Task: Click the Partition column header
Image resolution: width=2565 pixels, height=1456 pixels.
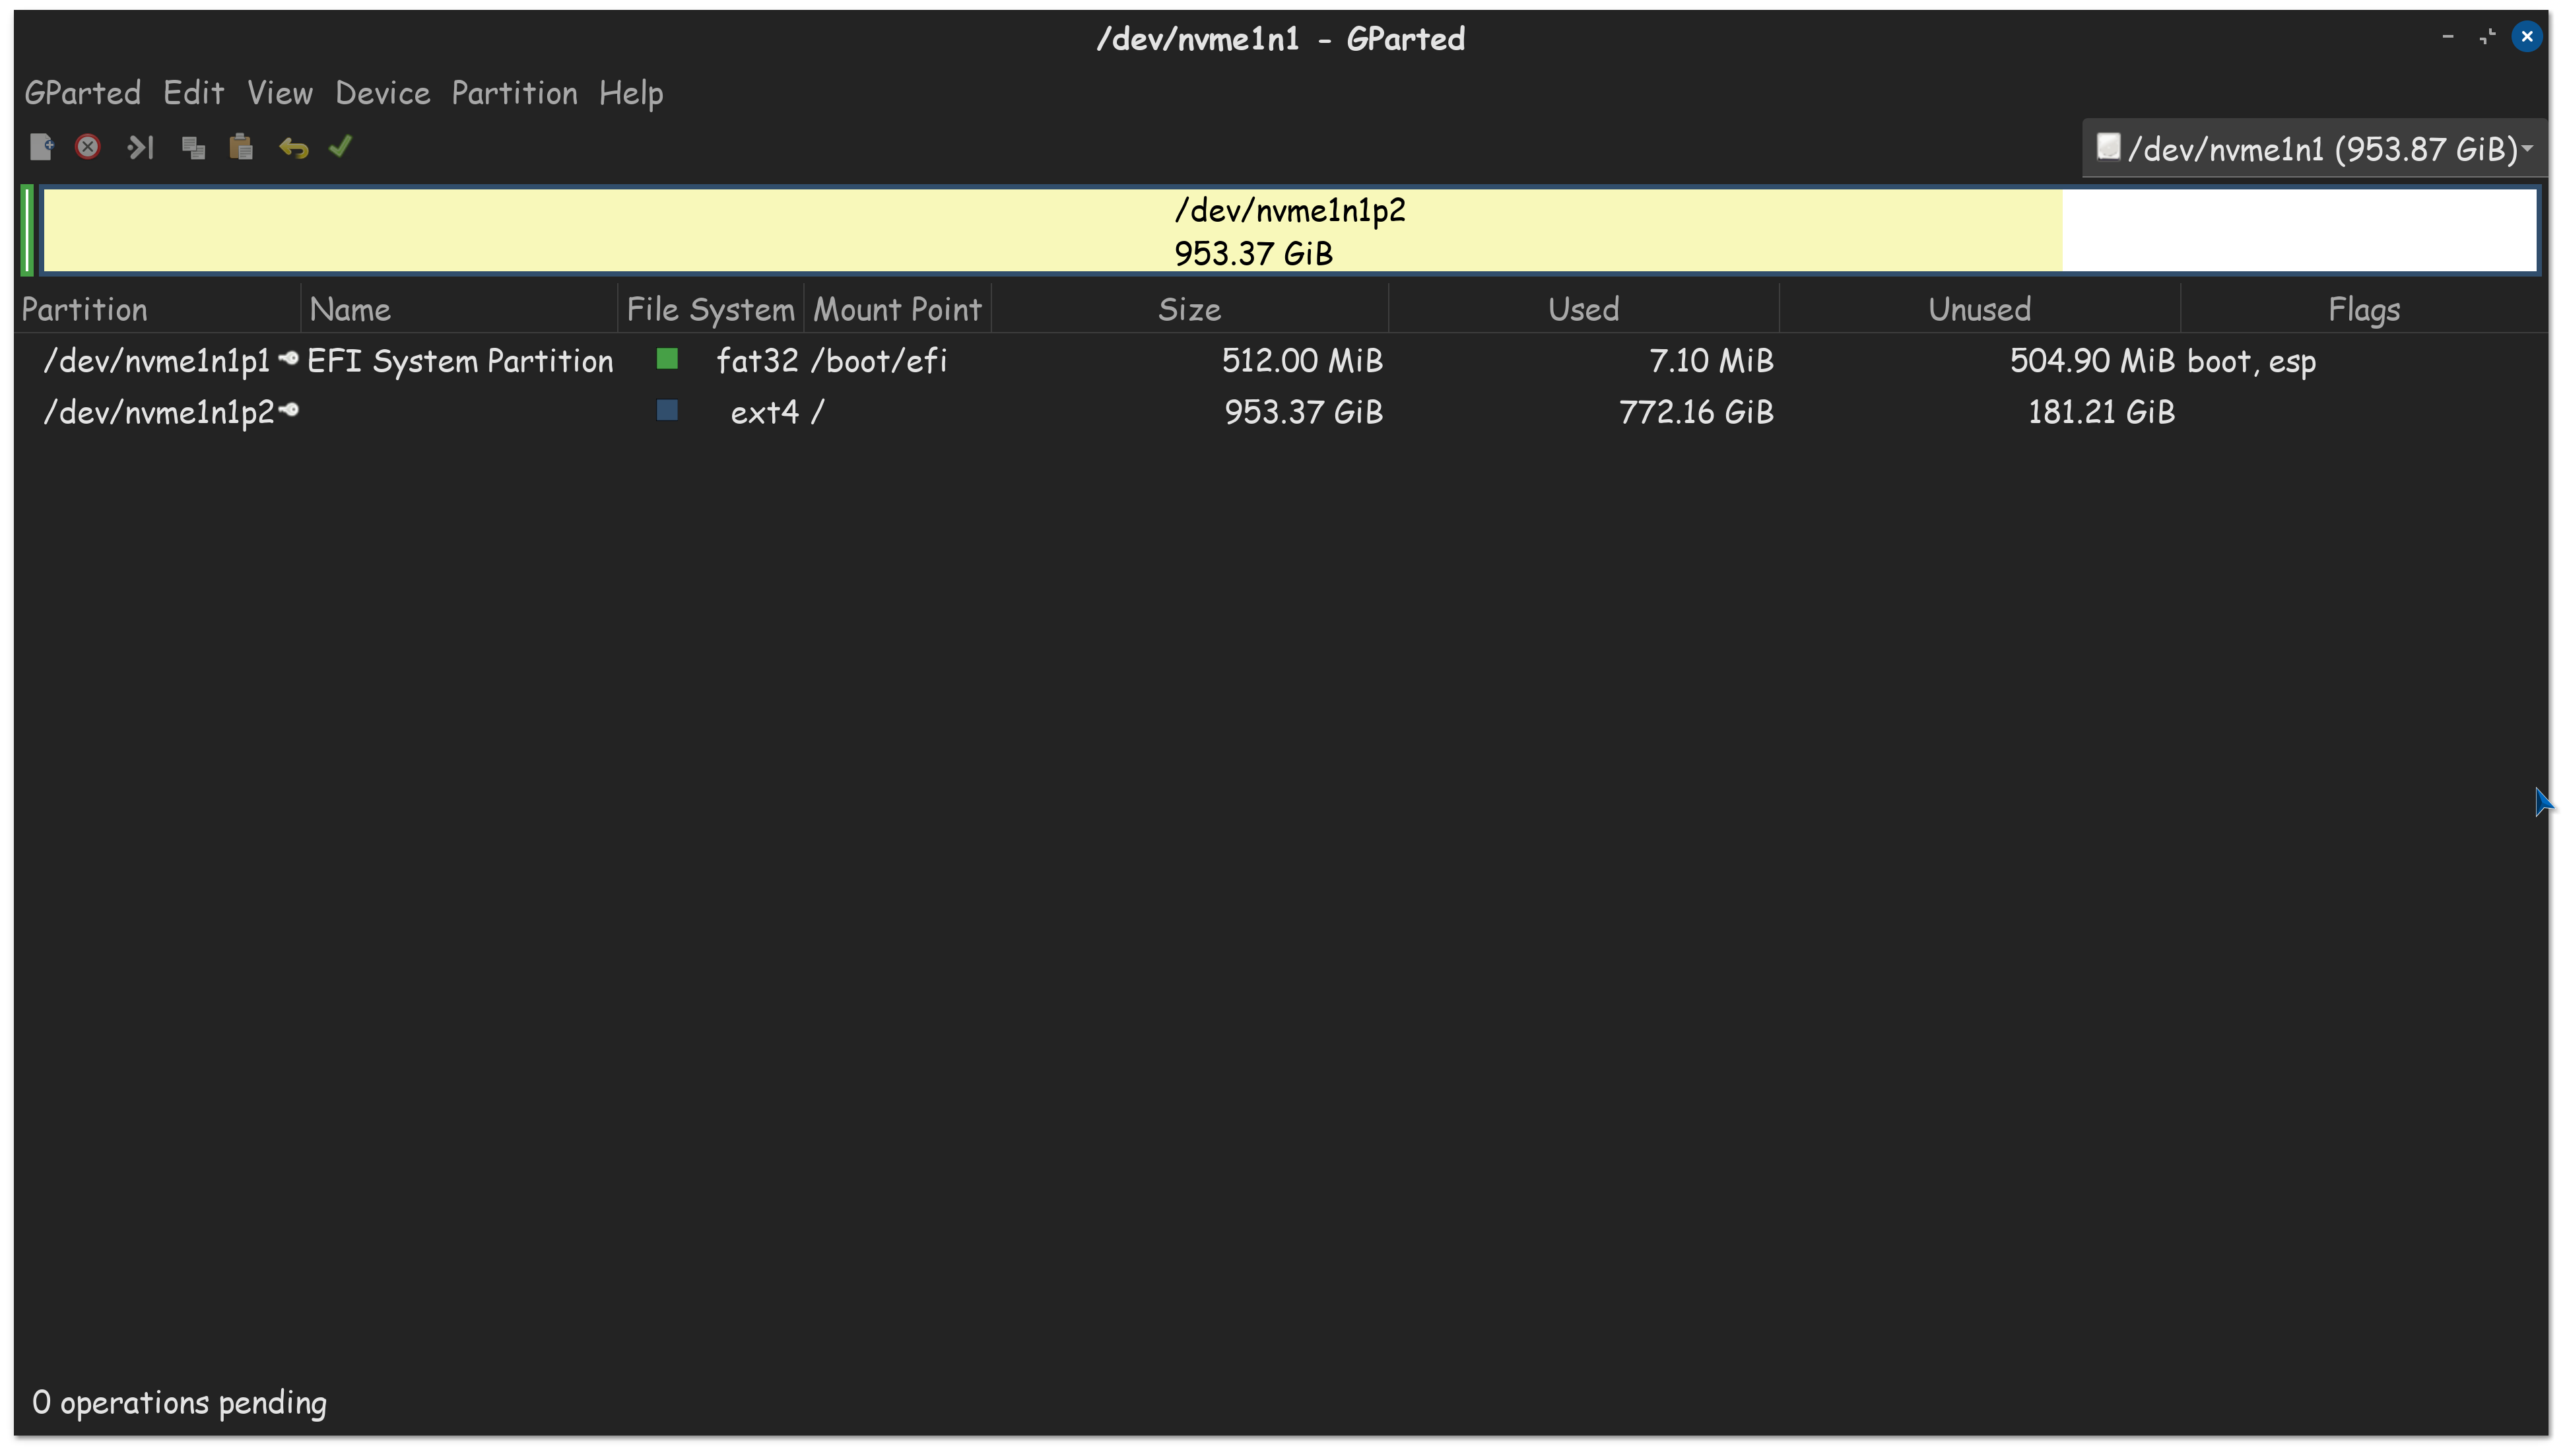Action: [x=158, y=309]
